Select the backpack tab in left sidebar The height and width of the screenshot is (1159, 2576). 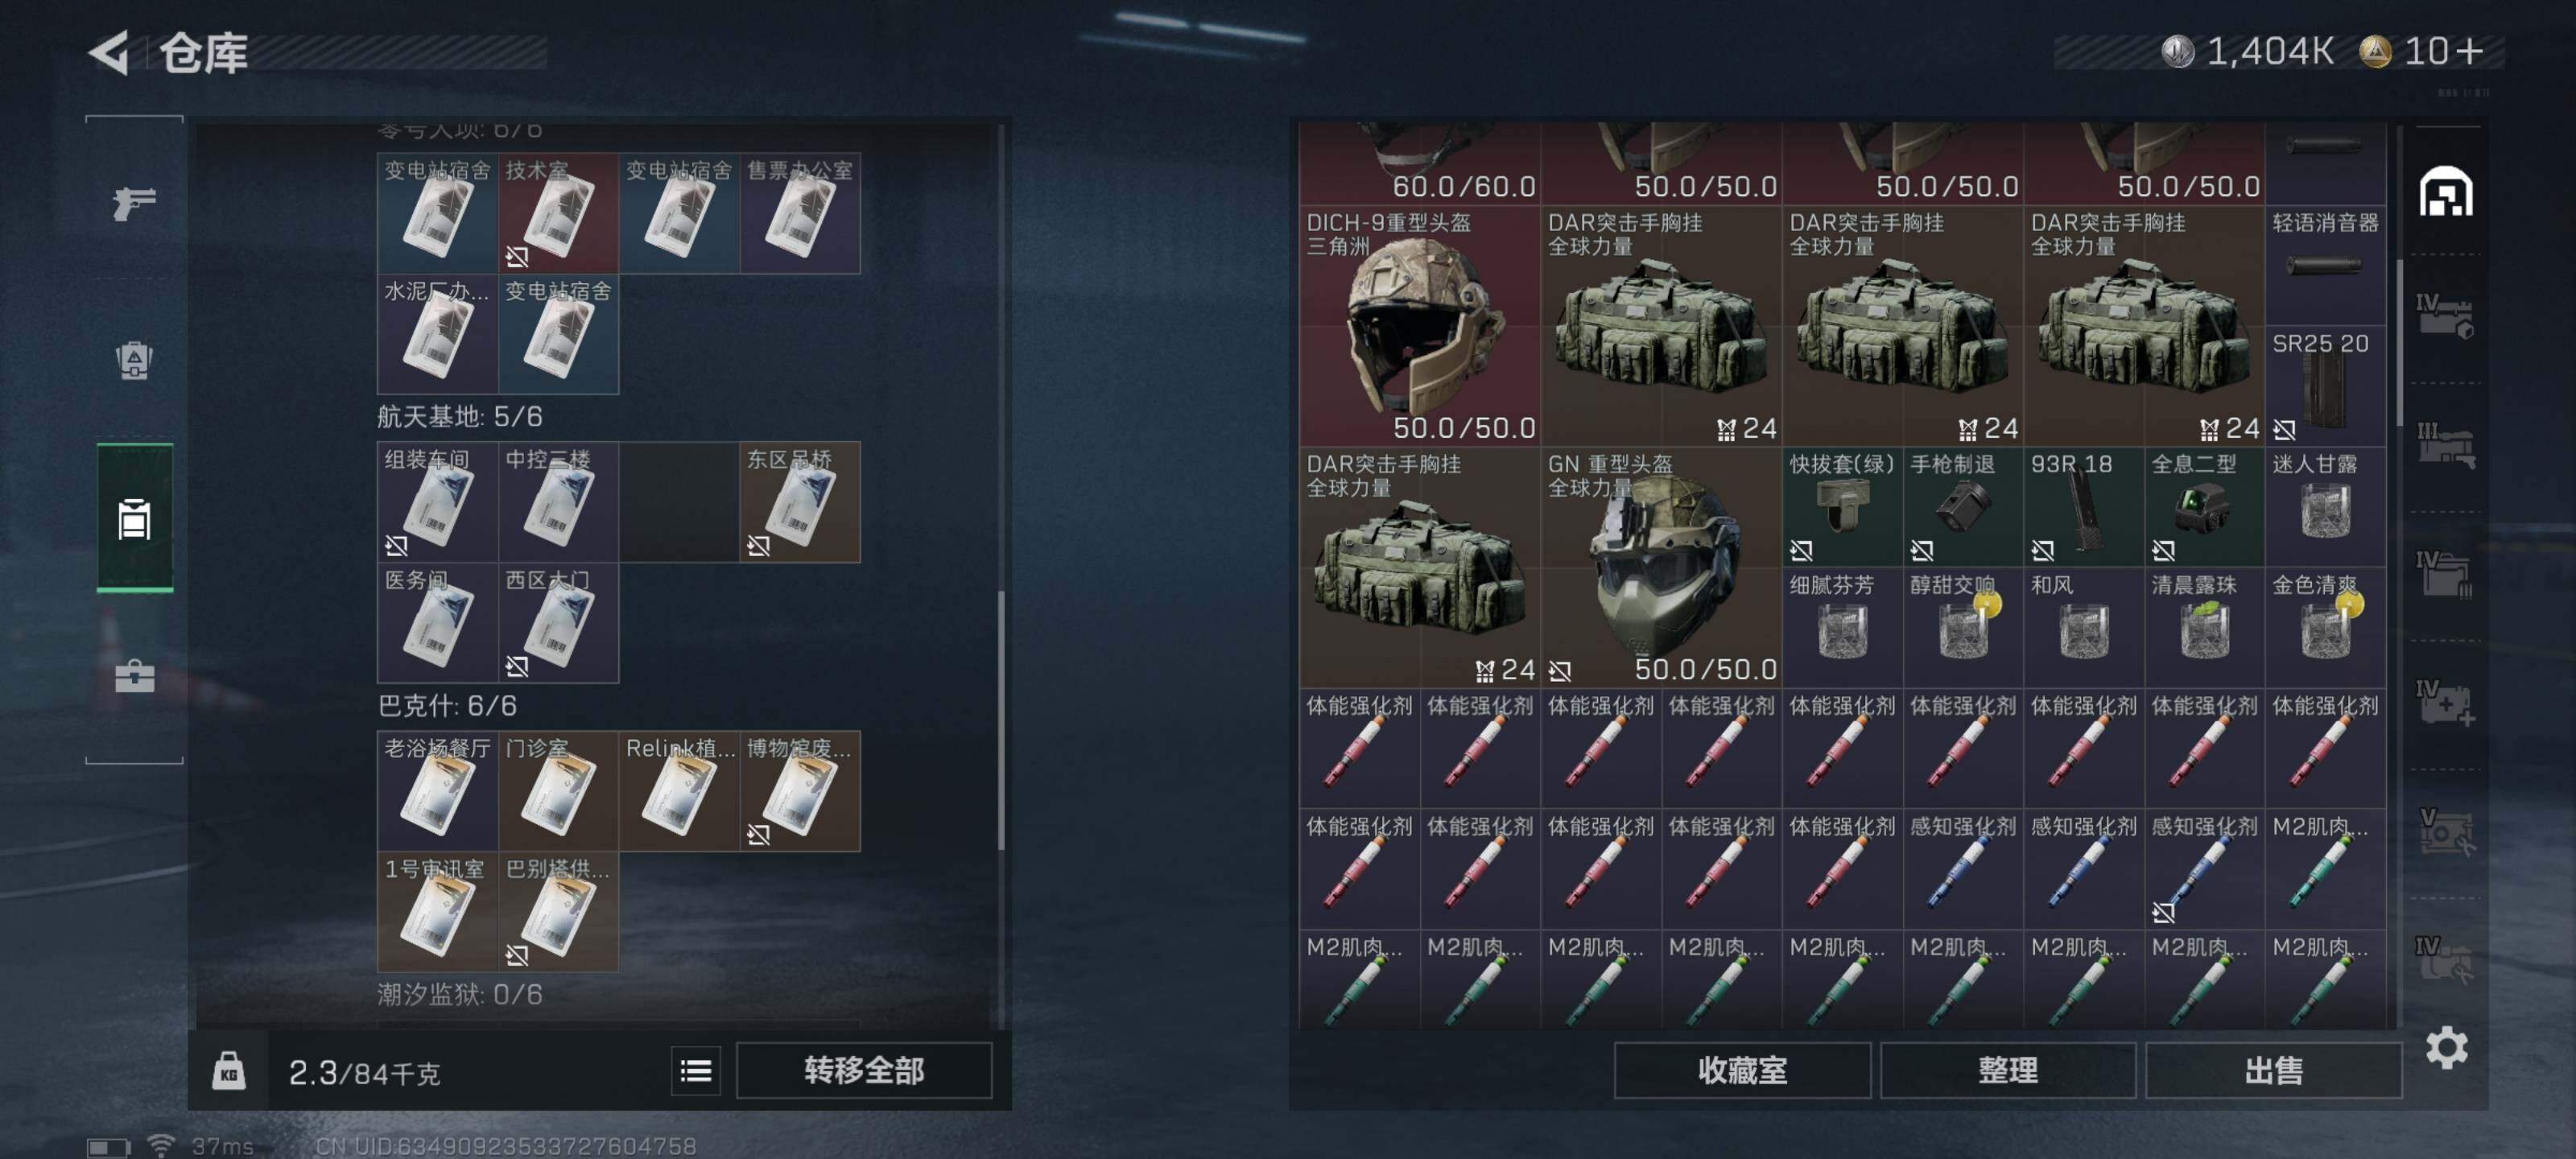(134, 361)
